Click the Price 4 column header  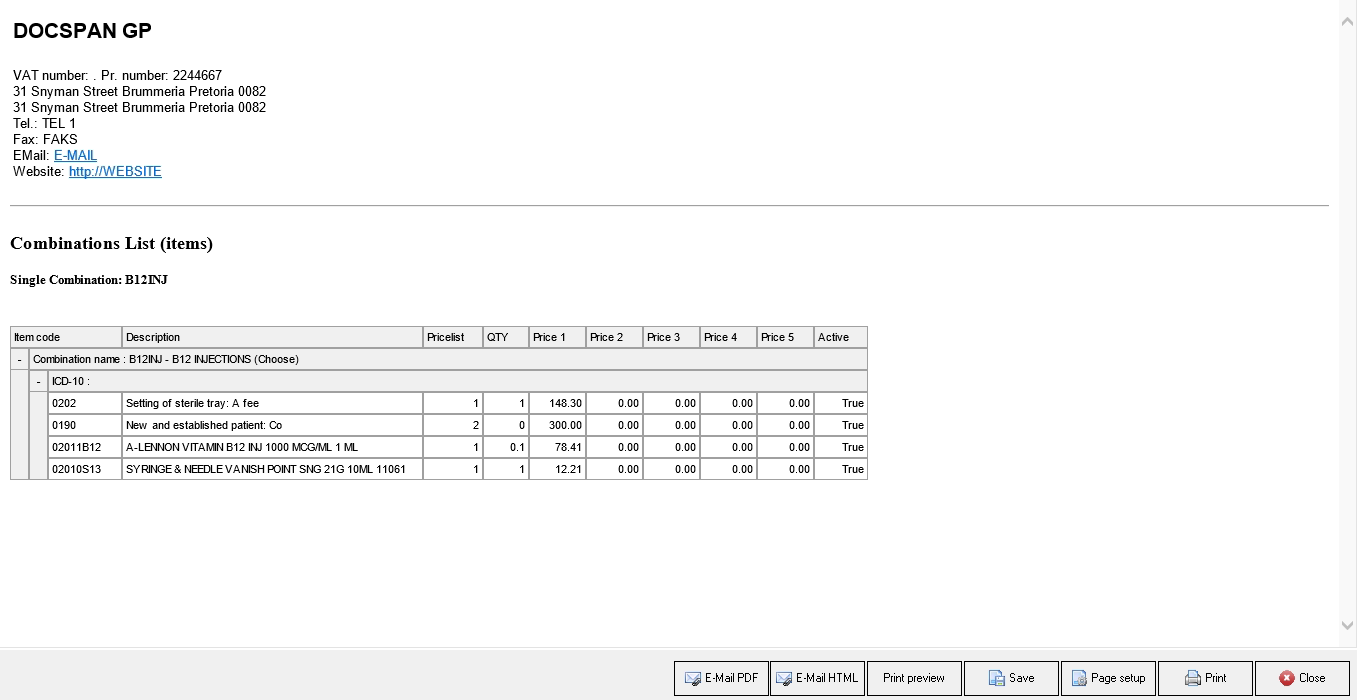729,337
